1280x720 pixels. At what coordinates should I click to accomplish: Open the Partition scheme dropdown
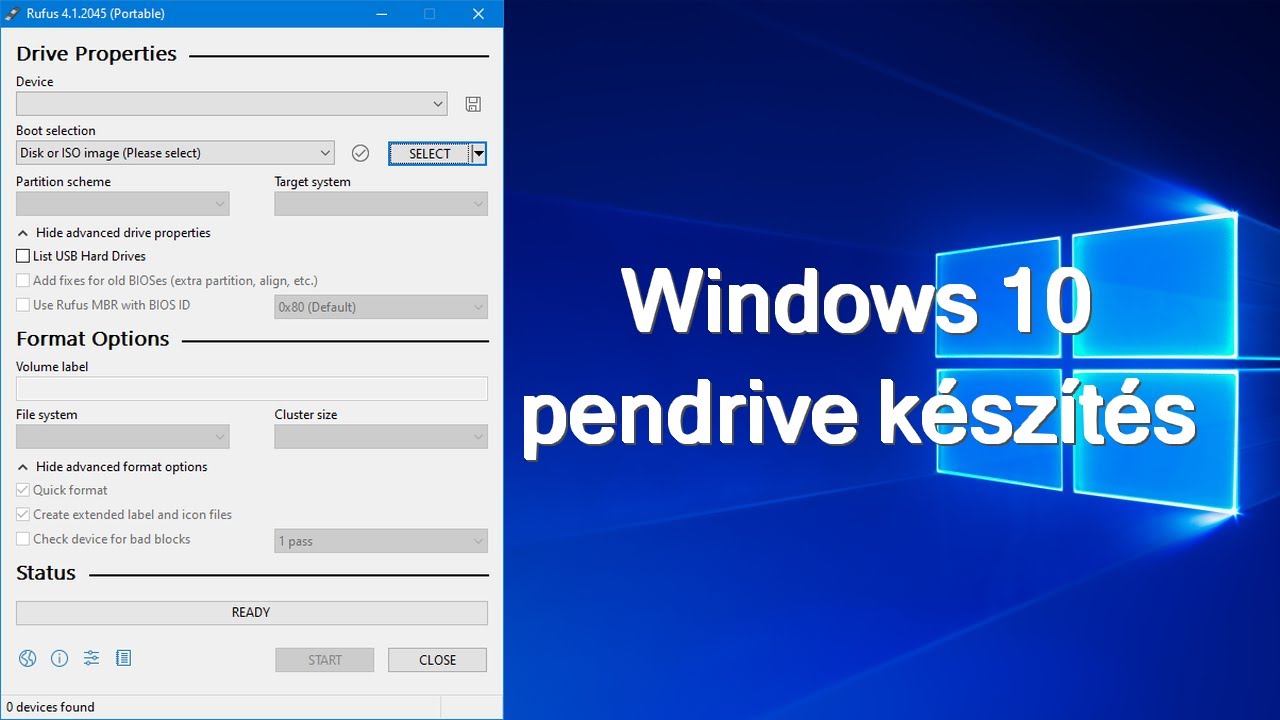(123, 204)
